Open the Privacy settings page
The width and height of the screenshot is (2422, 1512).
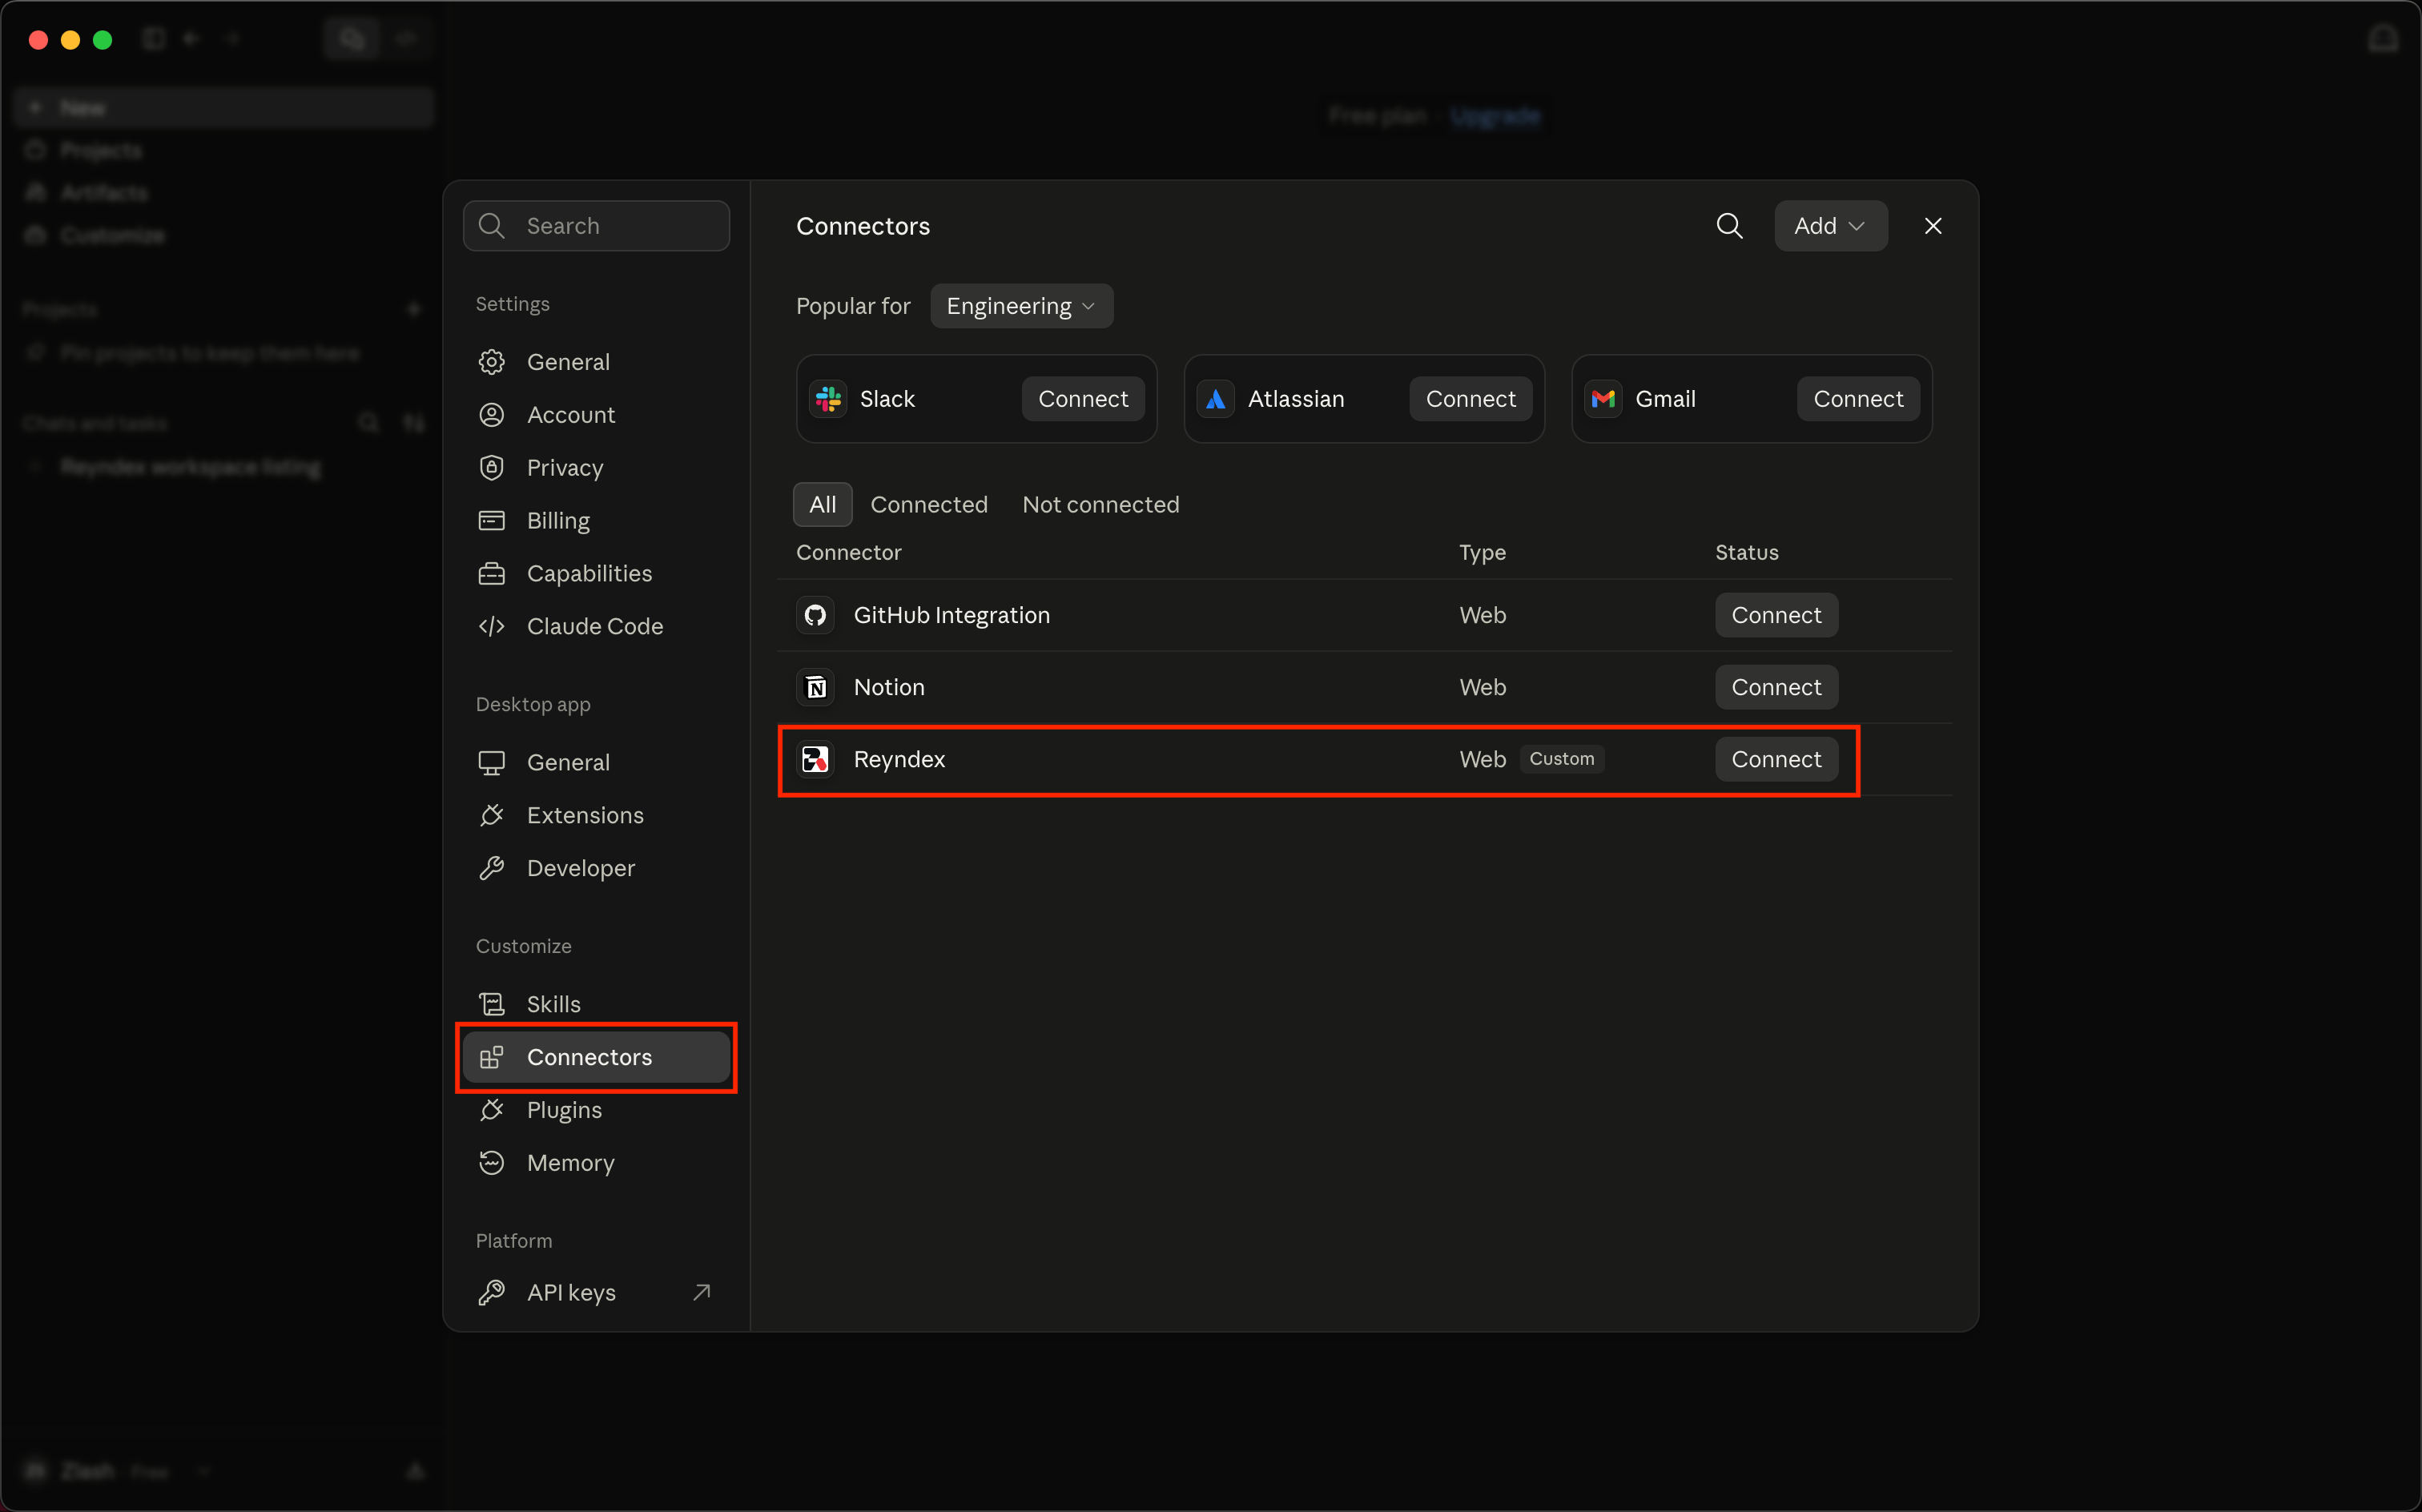pyautogui.click(x=596, y=468)
